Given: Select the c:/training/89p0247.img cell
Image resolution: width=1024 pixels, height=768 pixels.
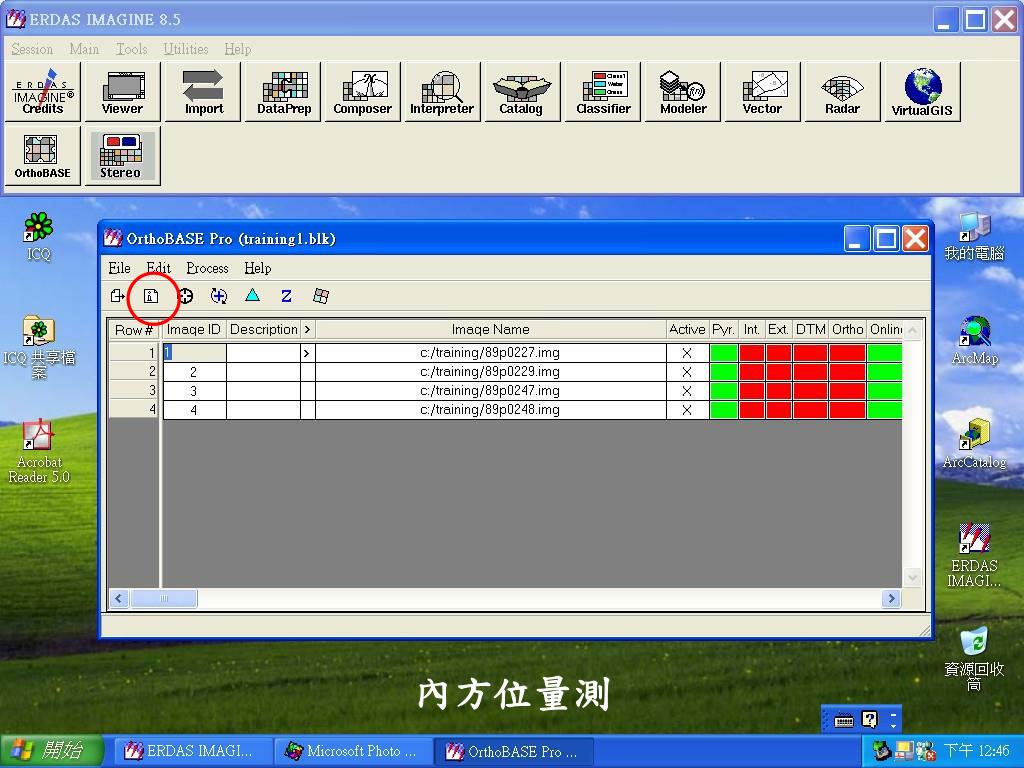Looking at the screenshot, I should click(490, 391).
